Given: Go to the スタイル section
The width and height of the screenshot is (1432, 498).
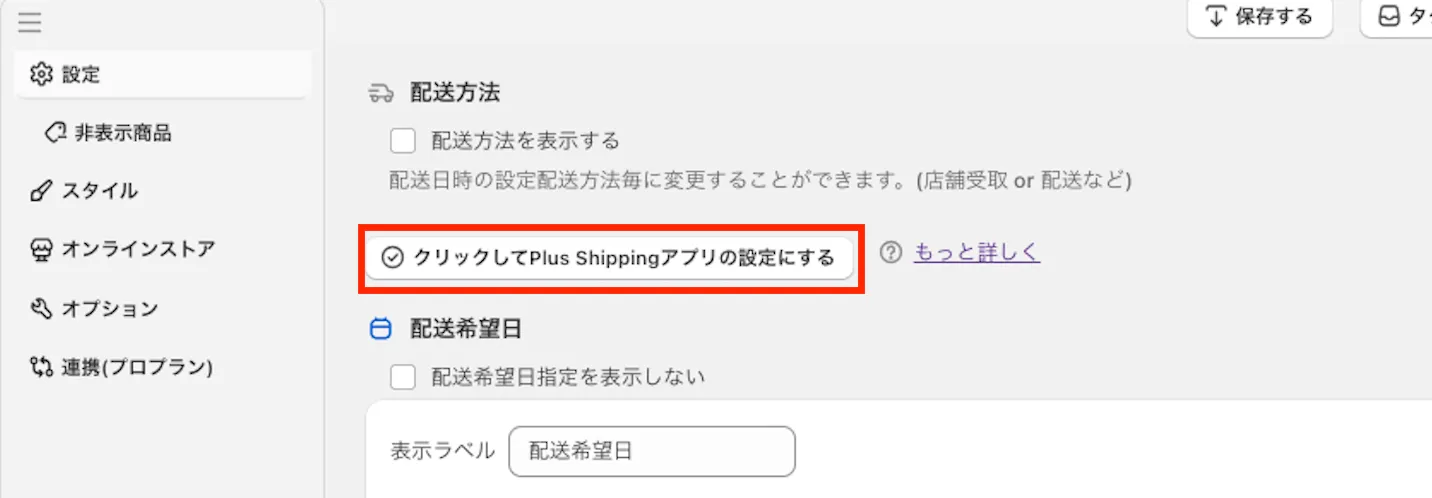Looking at the screenshot, I should 100,192.
